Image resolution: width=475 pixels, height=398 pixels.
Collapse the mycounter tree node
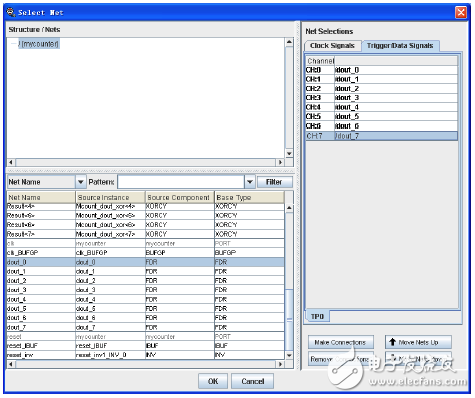14,44
